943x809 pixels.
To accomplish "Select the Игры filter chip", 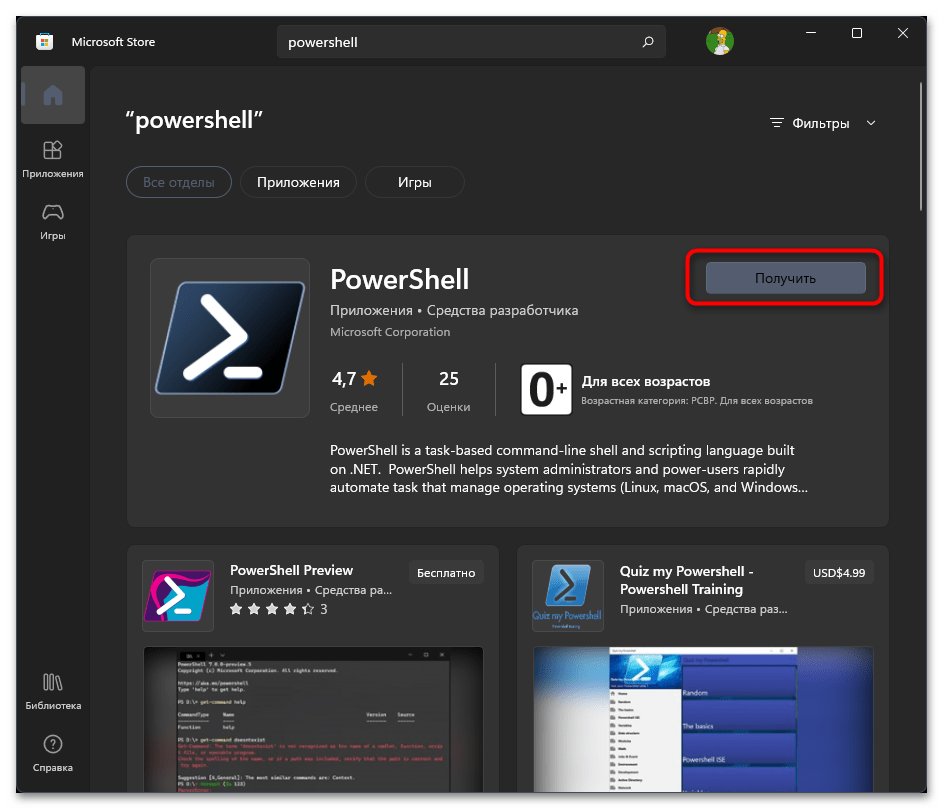I will coord(414,182).
